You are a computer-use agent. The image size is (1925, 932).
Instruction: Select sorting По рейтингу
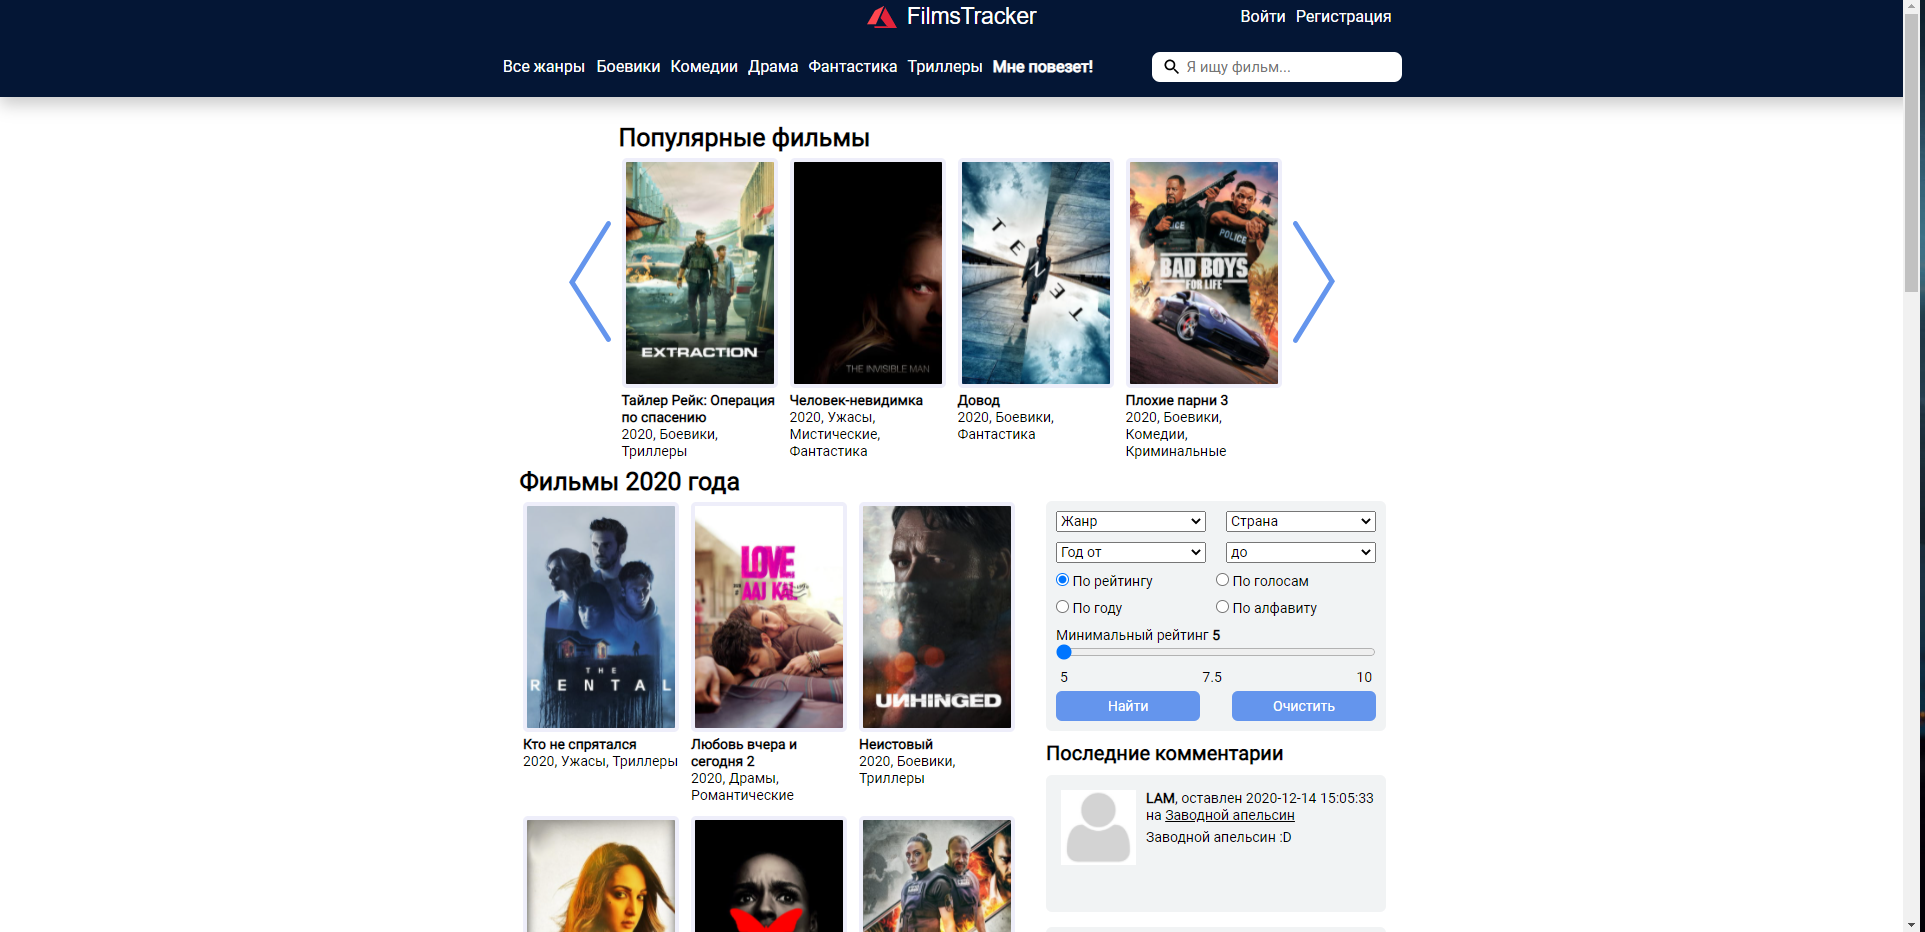1062,579
